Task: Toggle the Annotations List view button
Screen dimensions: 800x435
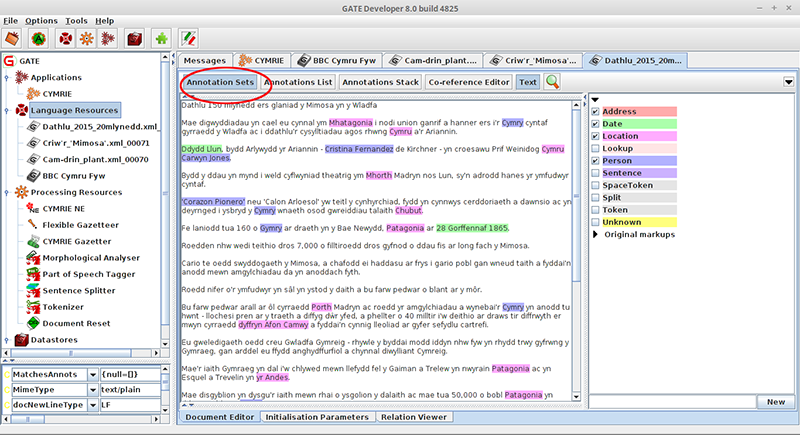Action: point(298,82)
